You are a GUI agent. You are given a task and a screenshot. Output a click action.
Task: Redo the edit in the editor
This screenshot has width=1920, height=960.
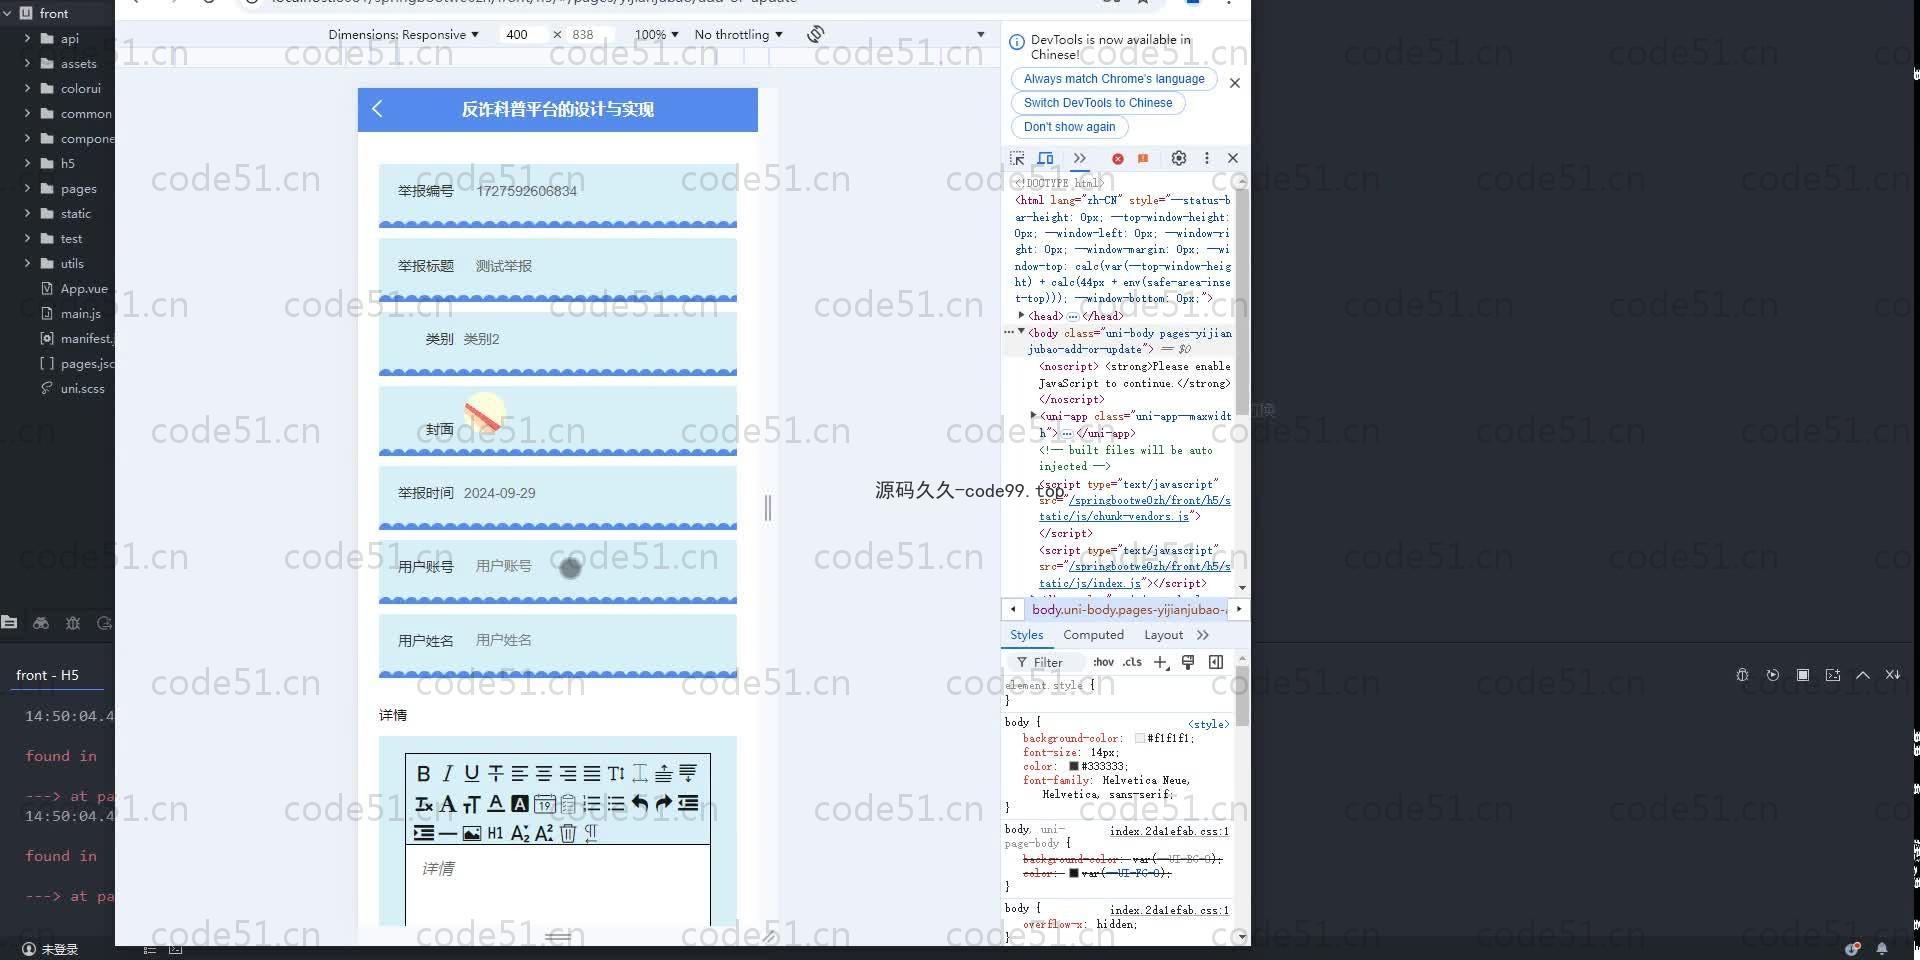tap(663, 803)
